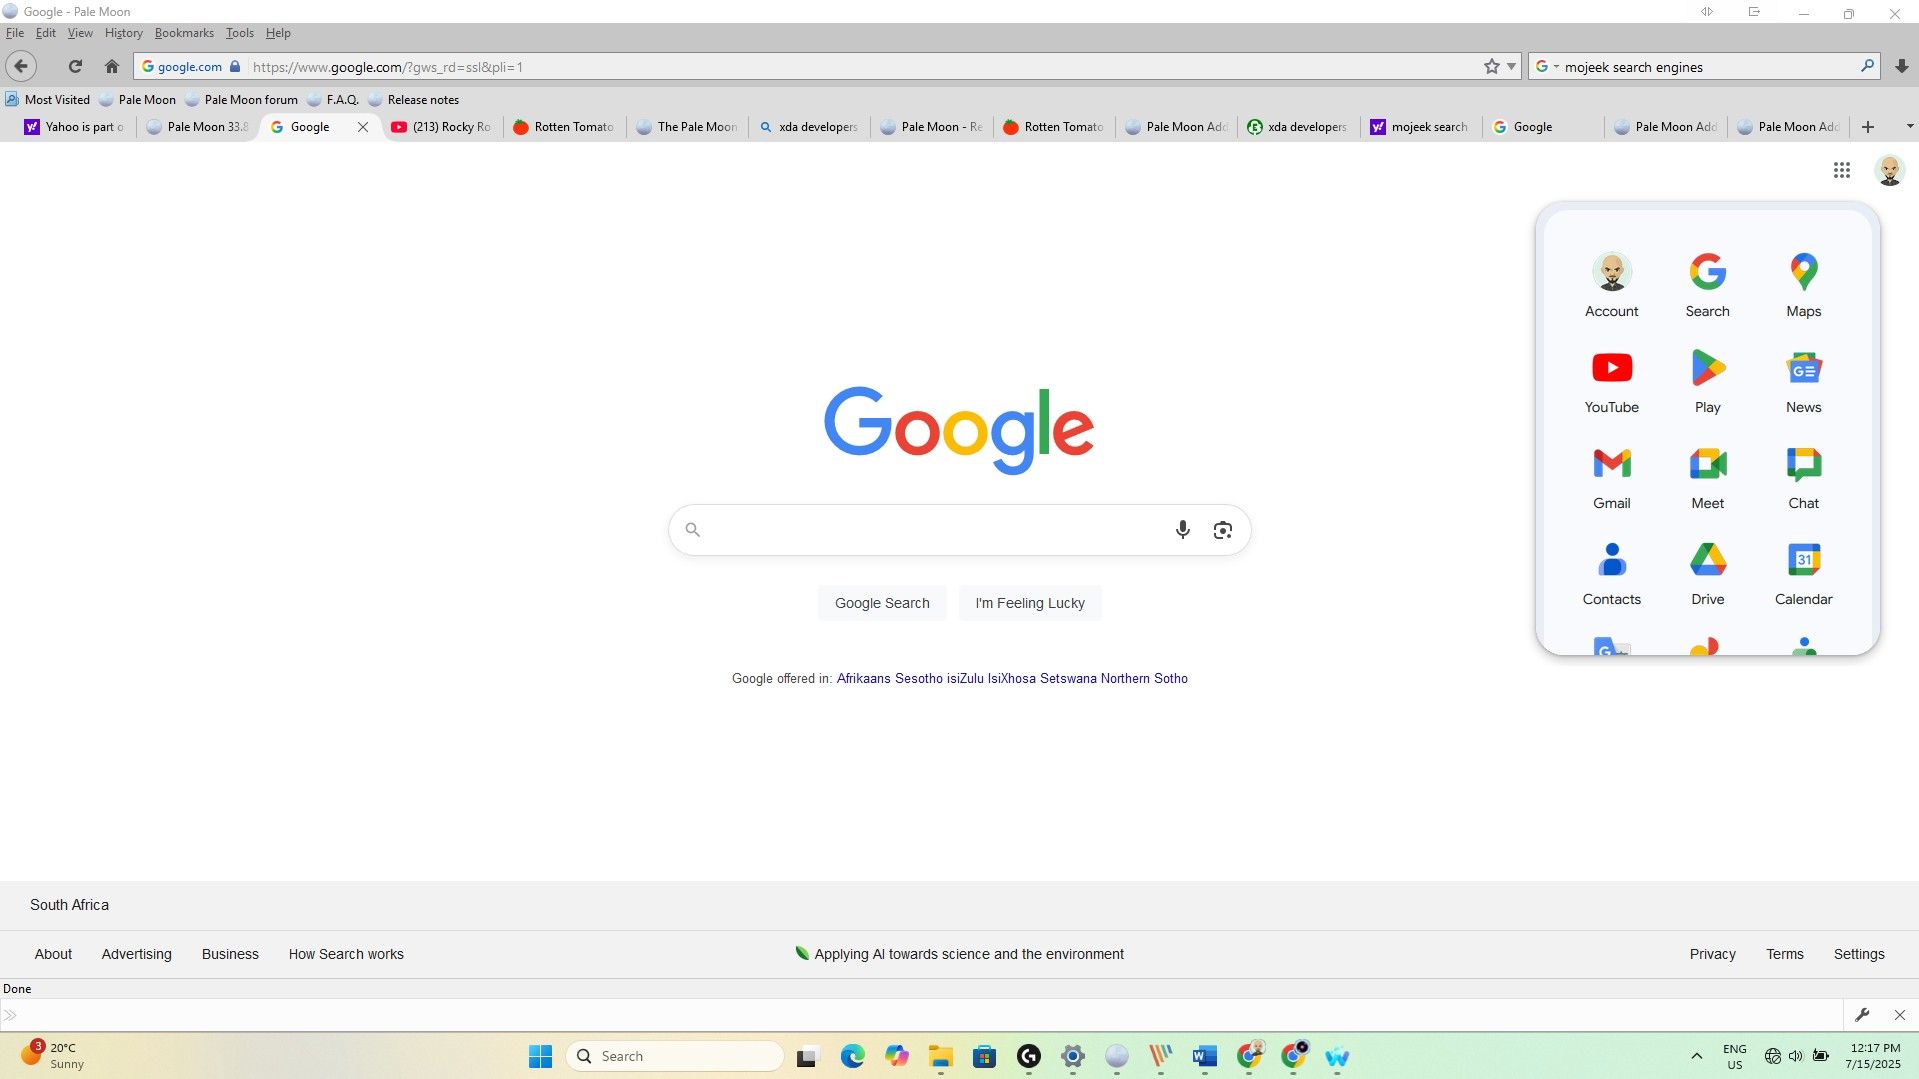Open the Pale Moon forum bookmark
Image resolution: width=1919 pixels, height=1079 pixels.
(241, 100)
